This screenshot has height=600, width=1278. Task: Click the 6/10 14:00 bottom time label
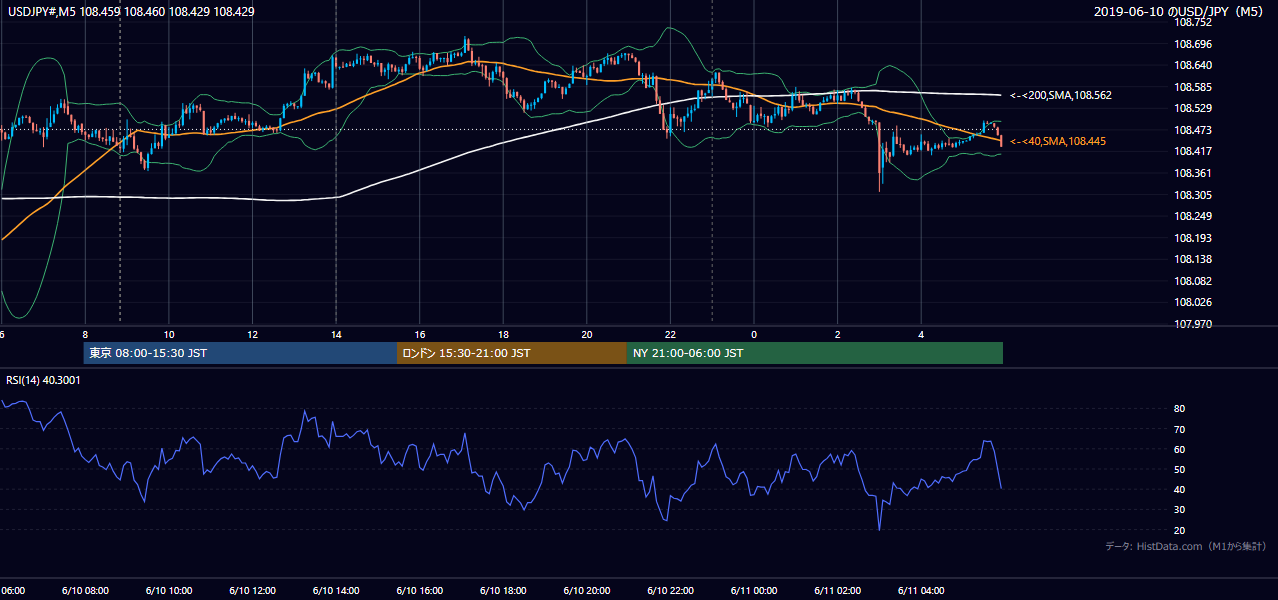click(x=336, y=591)
